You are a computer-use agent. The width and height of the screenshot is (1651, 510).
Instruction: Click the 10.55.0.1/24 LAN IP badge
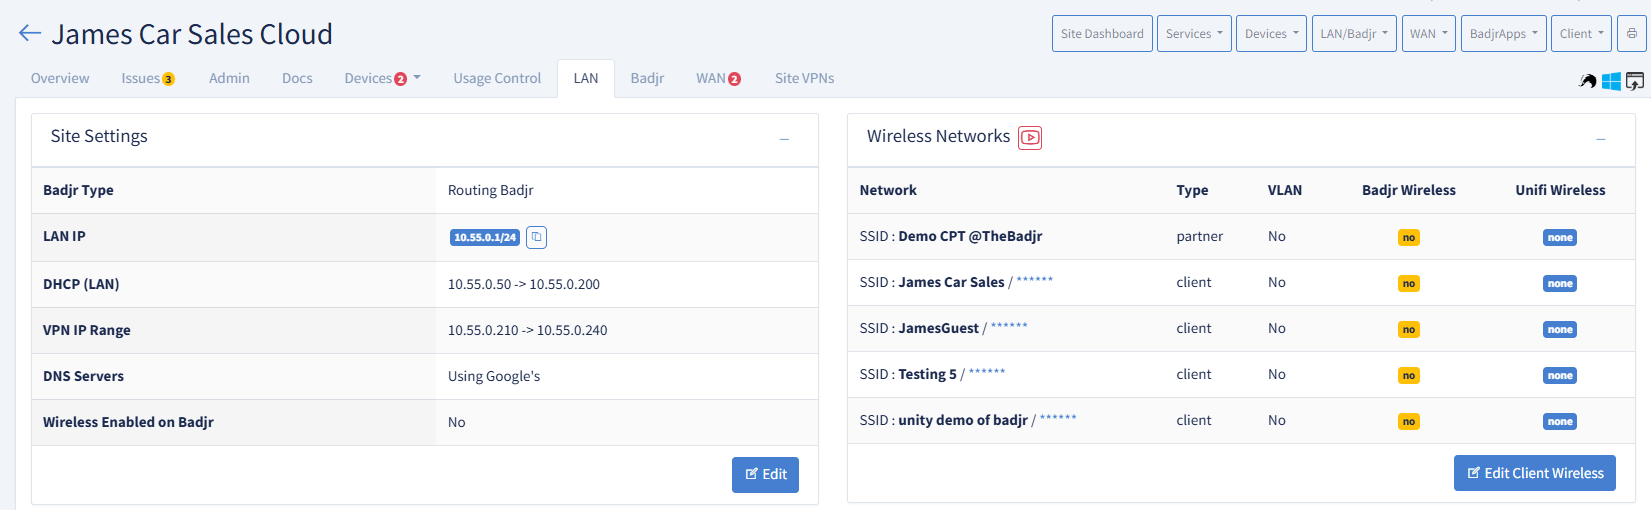coord(485,237)
